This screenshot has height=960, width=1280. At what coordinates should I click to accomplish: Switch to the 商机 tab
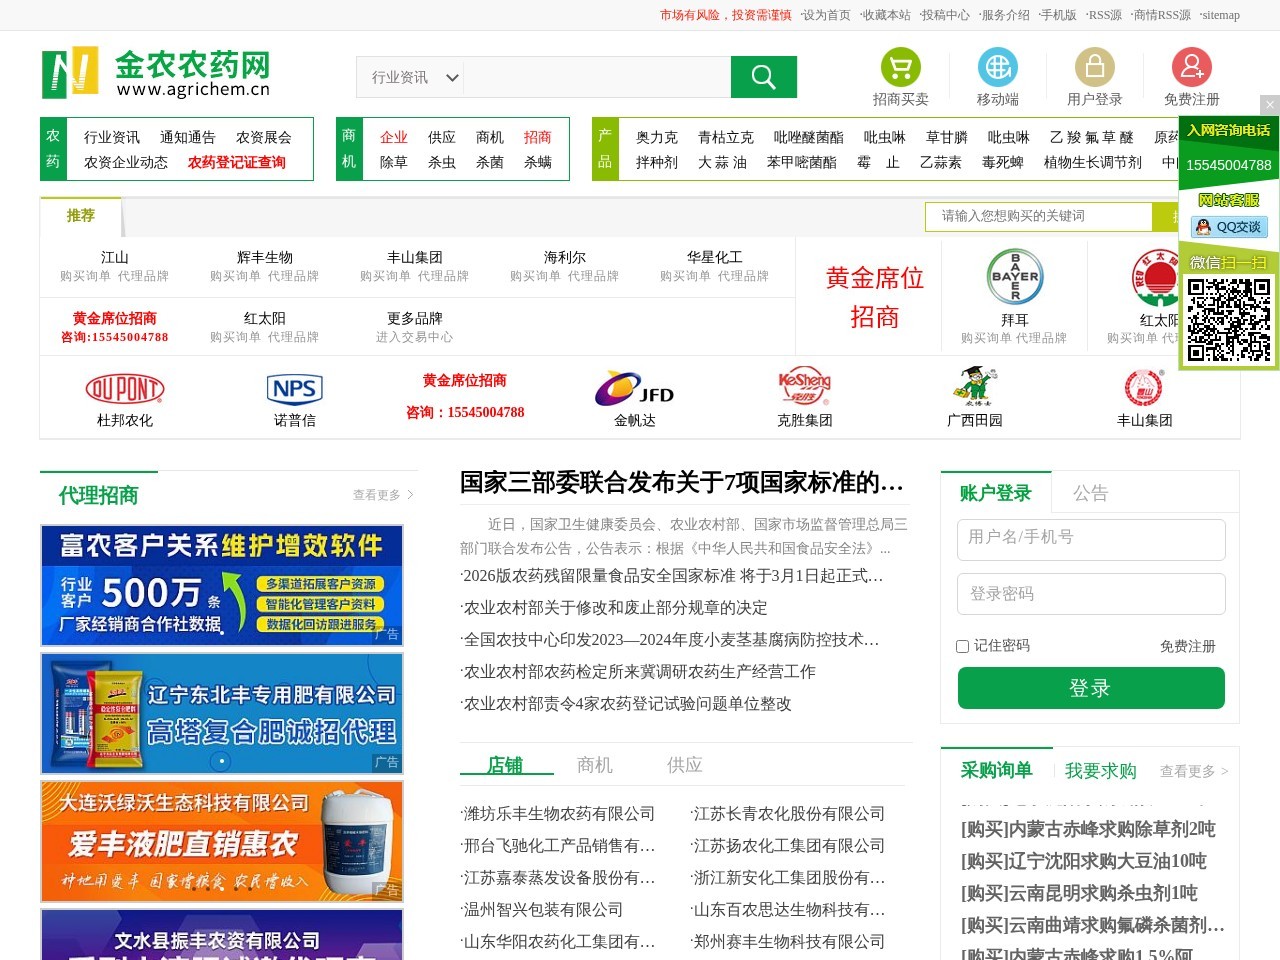point(594,765)
